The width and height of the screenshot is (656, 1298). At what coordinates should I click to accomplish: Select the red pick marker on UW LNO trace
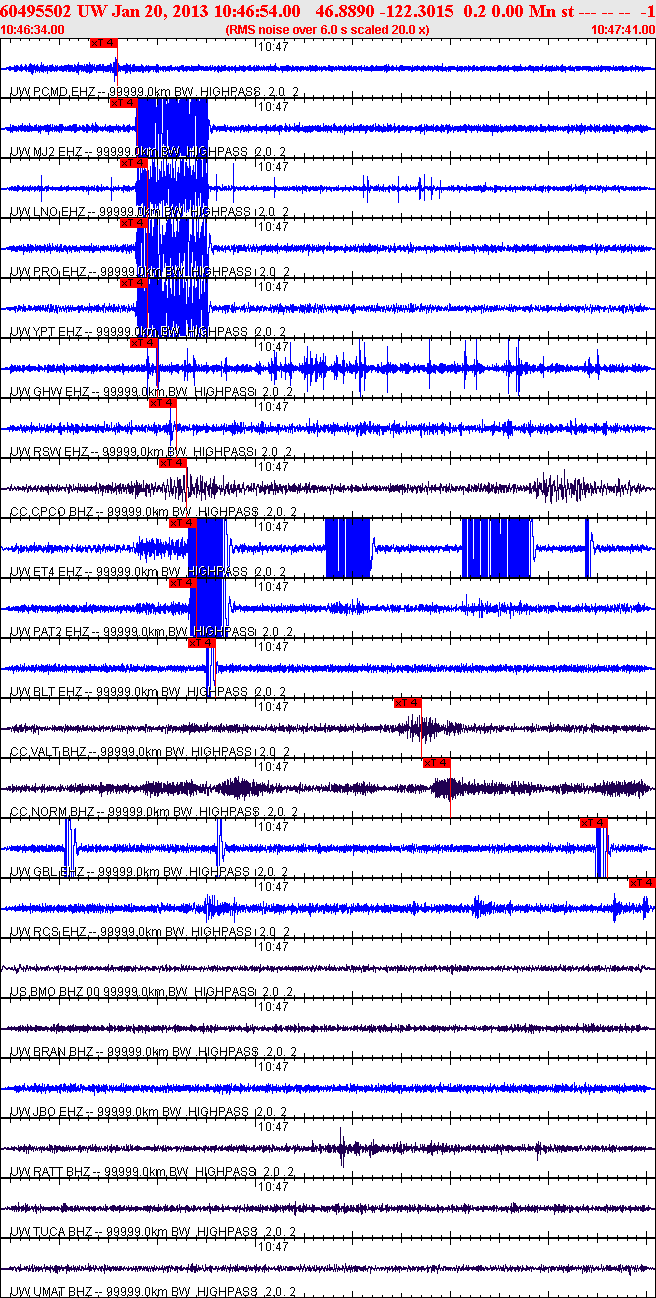(x=133, y=163)
